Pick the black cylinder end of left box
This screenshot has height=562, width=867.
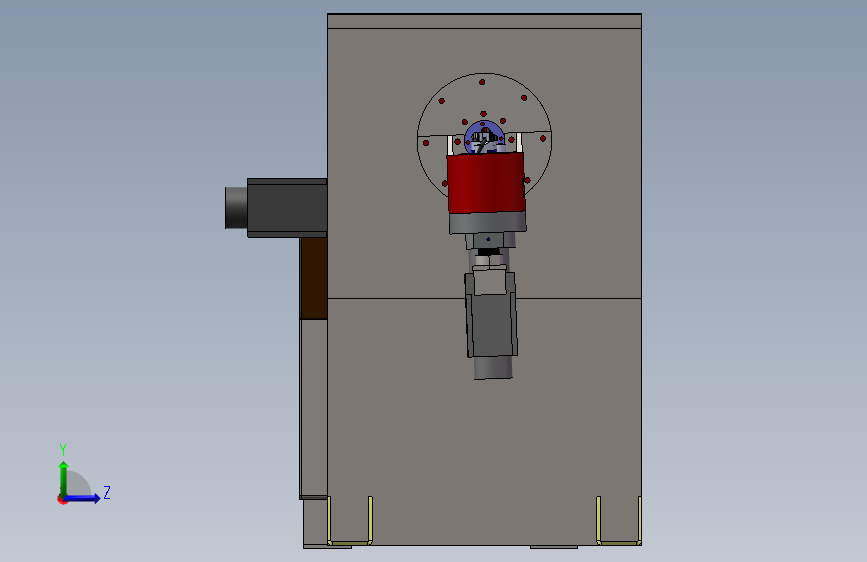[x=236, y=207]
